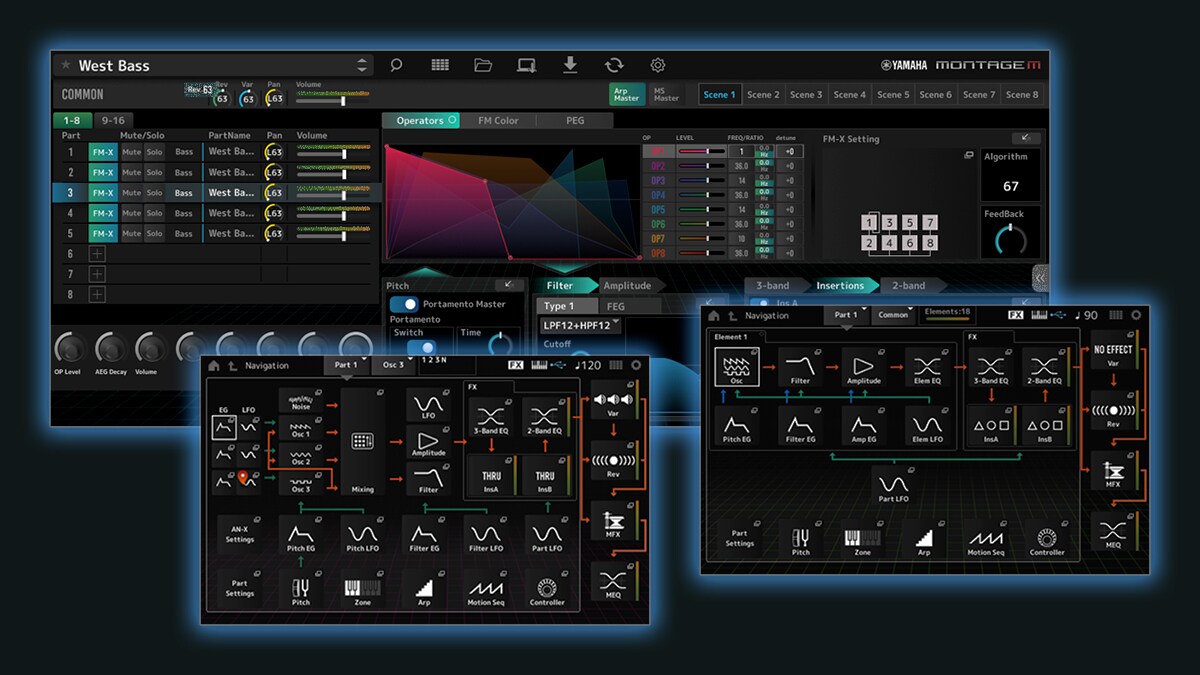This screenshot has width=1200, height=675.
Task: Click the Arp icon in the bottom row
Action: point(424,588)
